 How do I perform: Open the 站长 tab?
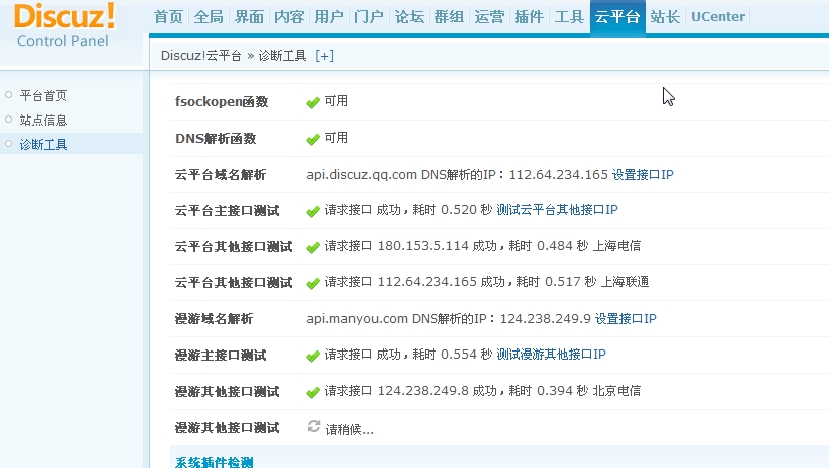665,17
